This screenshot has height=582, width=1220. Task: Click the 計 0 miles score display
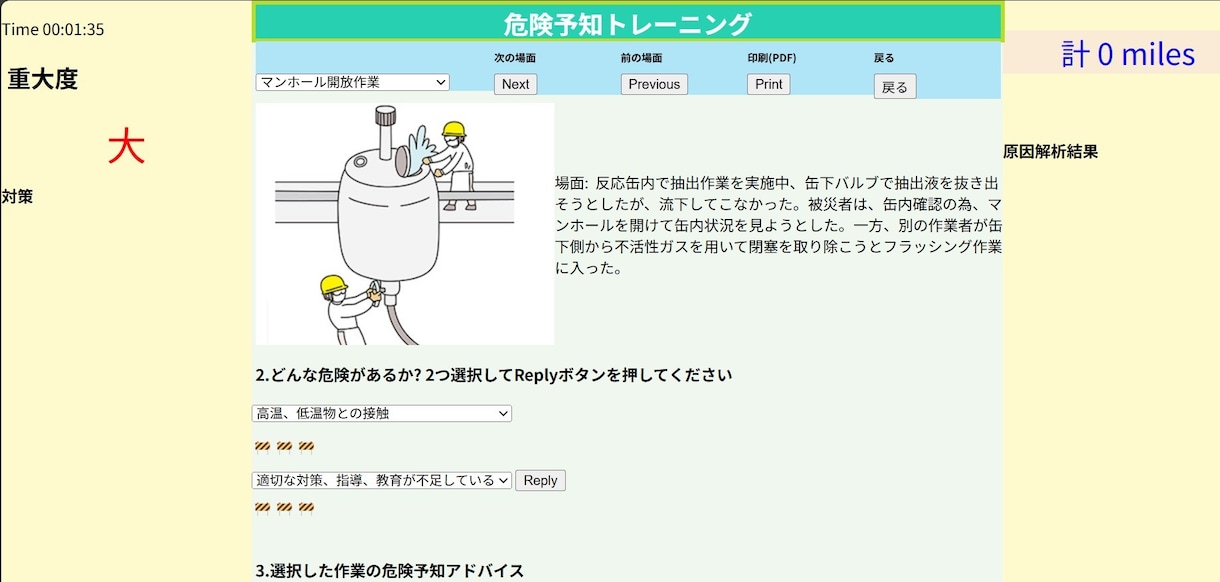coord(1128,54)
